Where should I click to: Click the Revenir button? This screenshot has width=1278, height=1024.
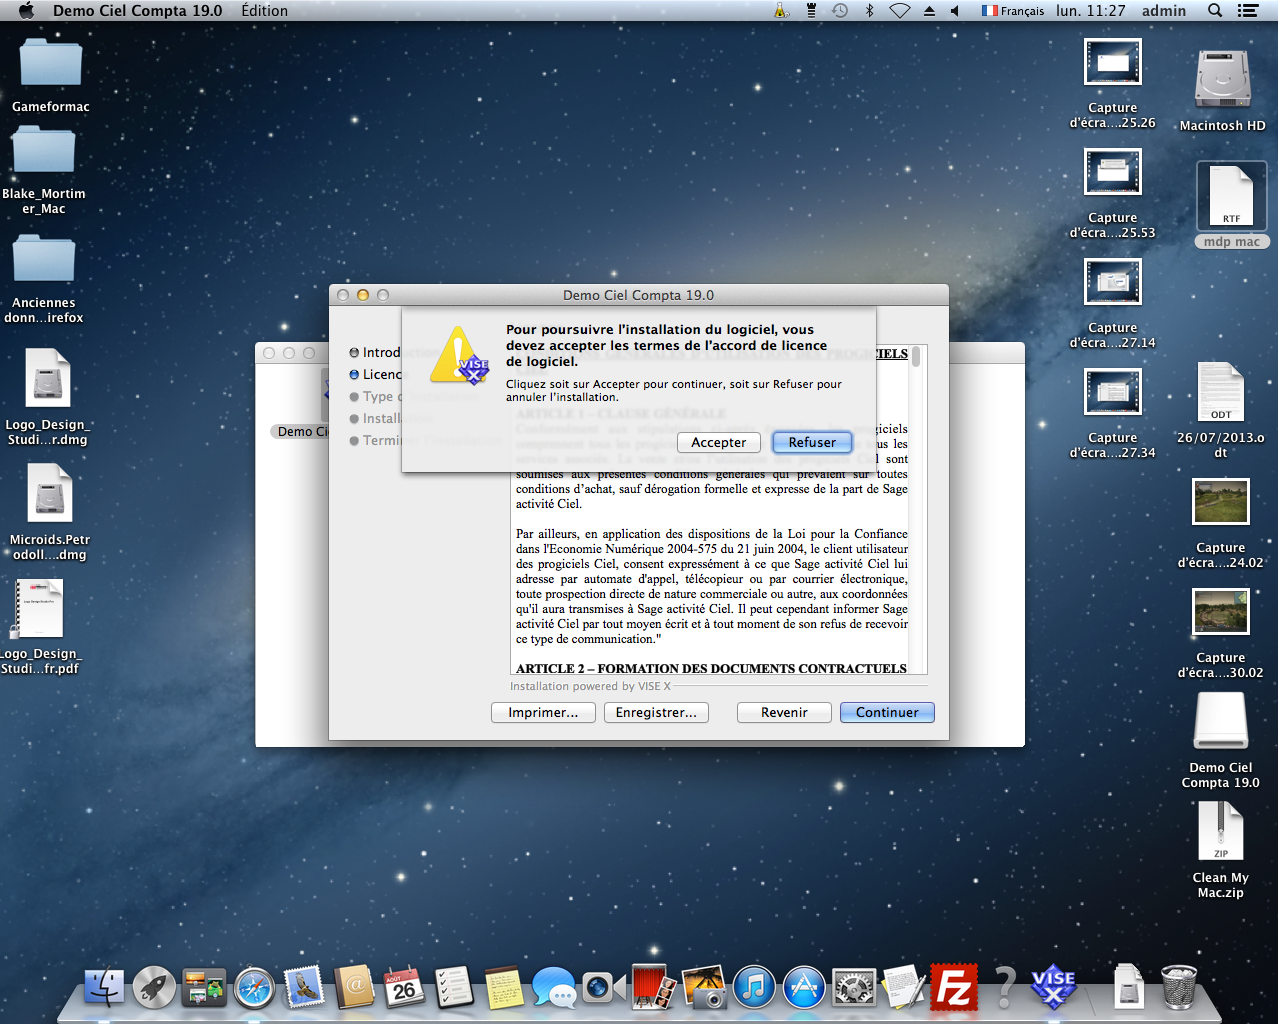coord(784,712)
